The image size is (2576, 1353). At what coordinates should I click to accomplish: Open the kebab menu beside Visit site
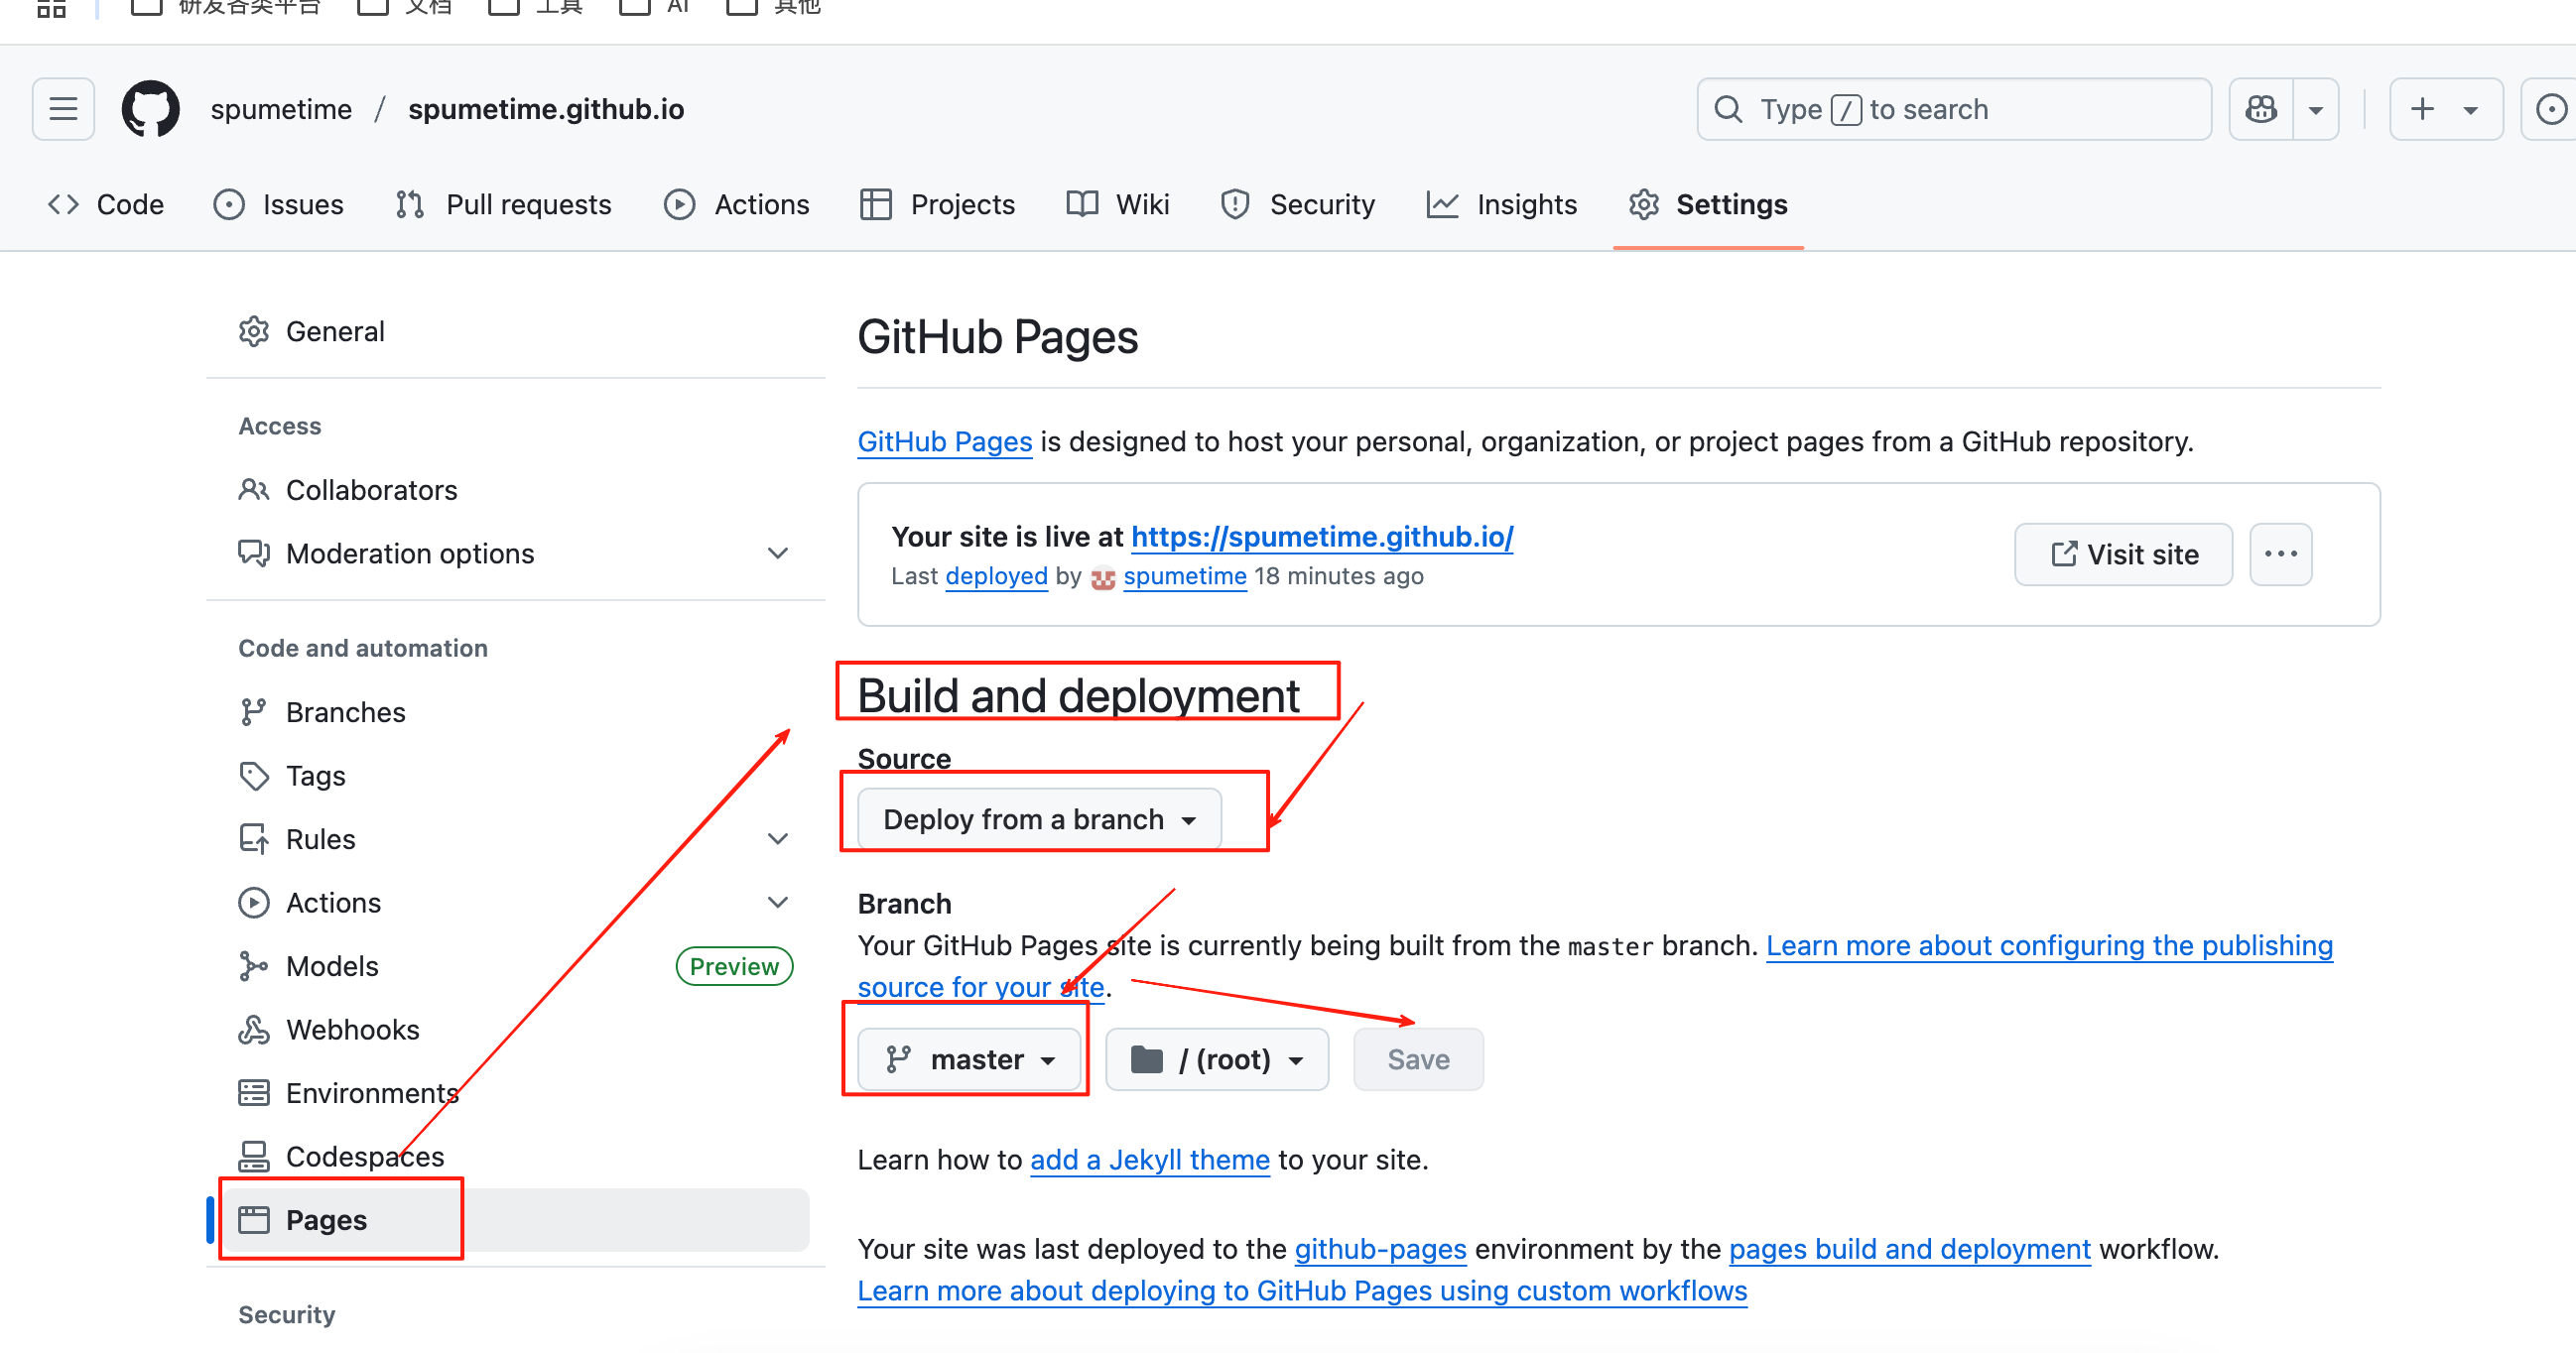pos(2280,554)
